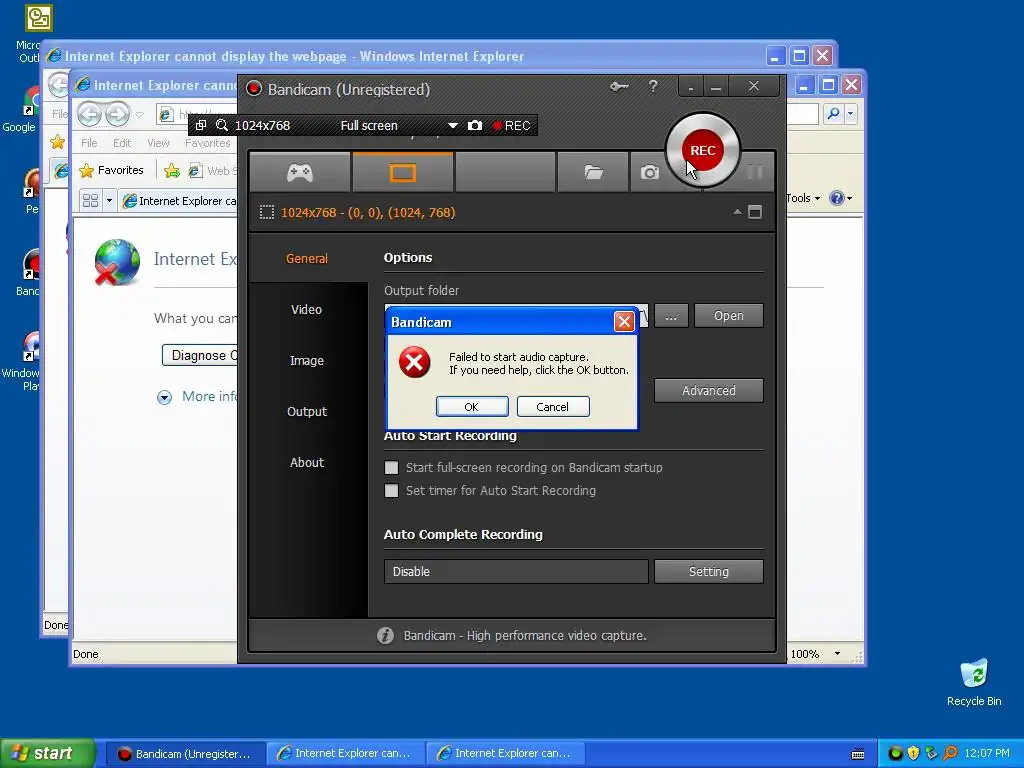Click the Advanced options button

pos(709,391)
